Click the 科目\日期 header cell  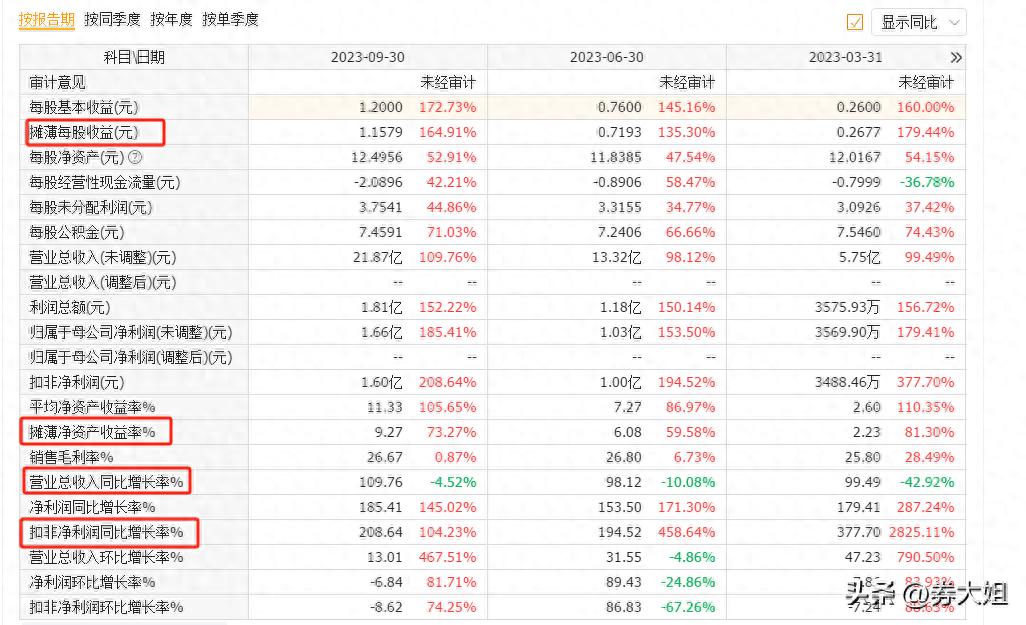pyautogui.click(x=134, y=58)
